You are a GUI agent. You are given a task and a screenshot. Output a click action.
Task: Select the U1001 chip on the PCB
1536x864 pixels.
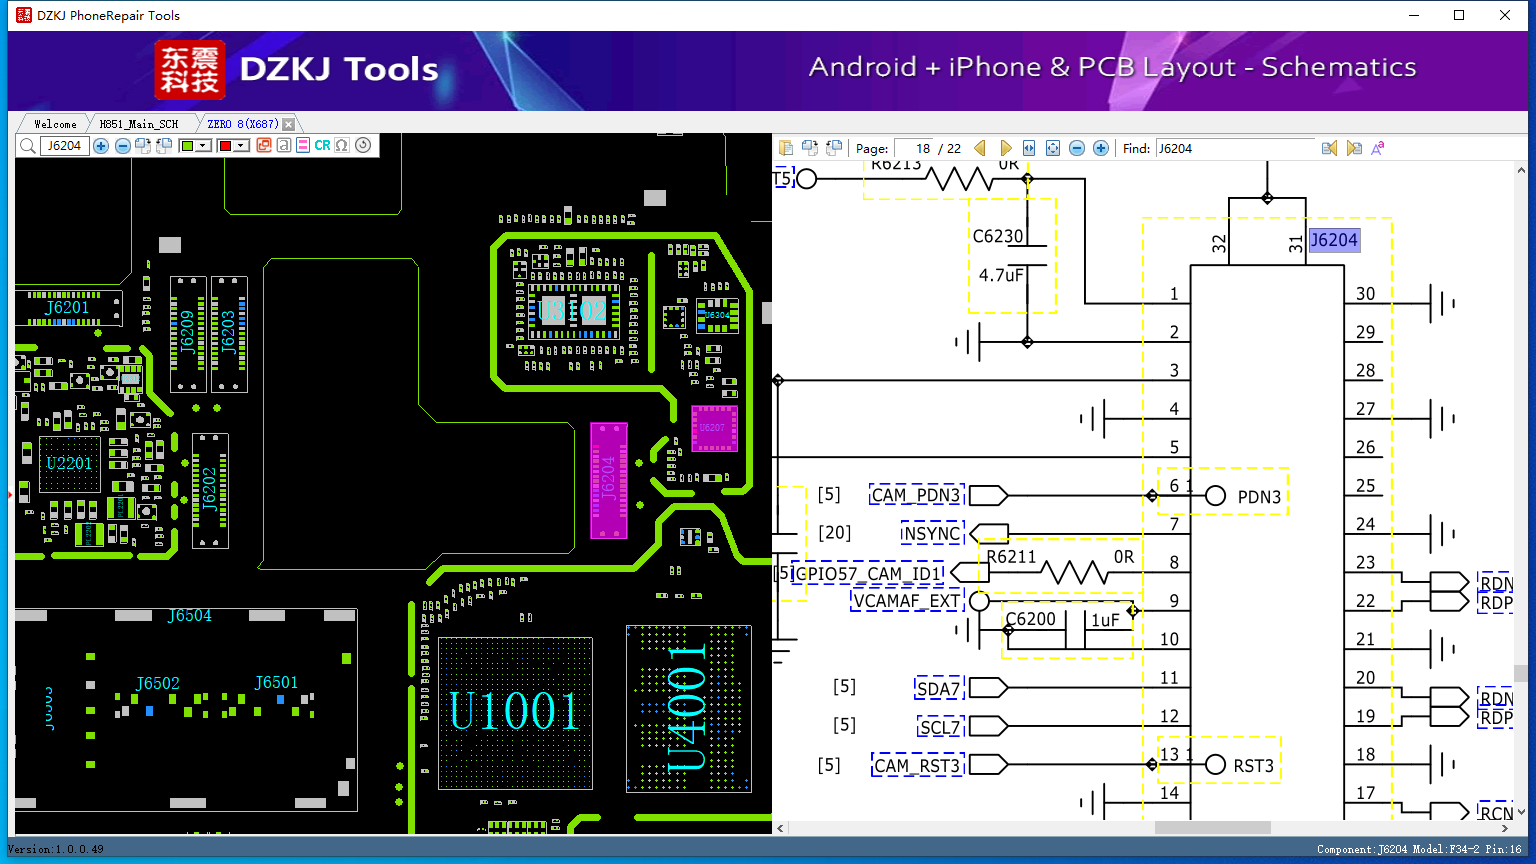point(515,713)
